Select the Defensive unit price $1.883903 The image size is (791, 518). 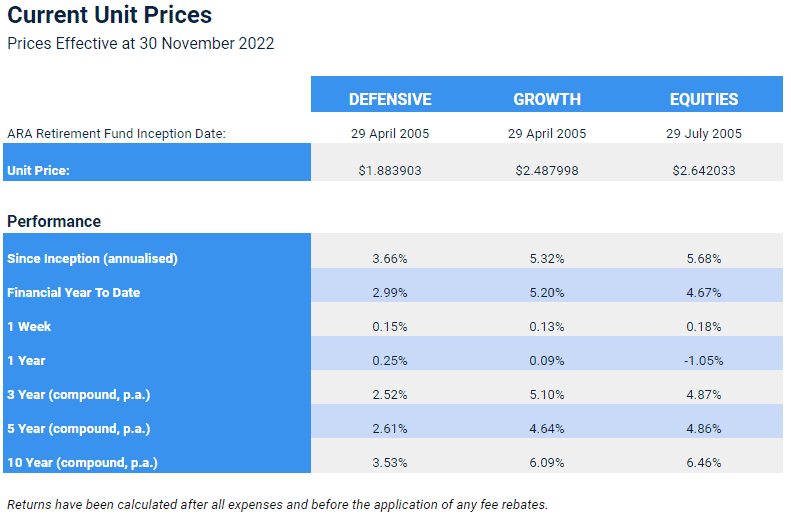(390, 170)
